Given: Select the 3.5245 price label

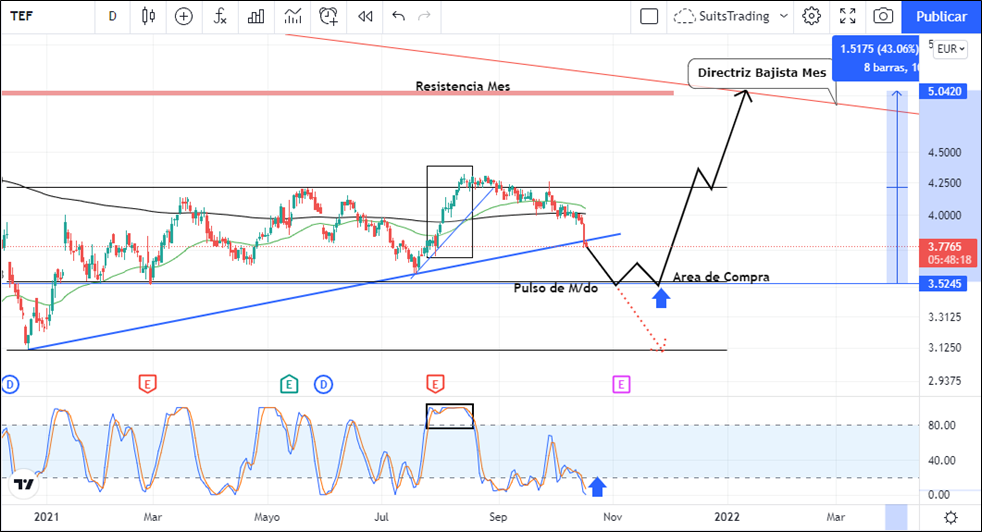Looking at the screenshot, I should pos(944,284).
